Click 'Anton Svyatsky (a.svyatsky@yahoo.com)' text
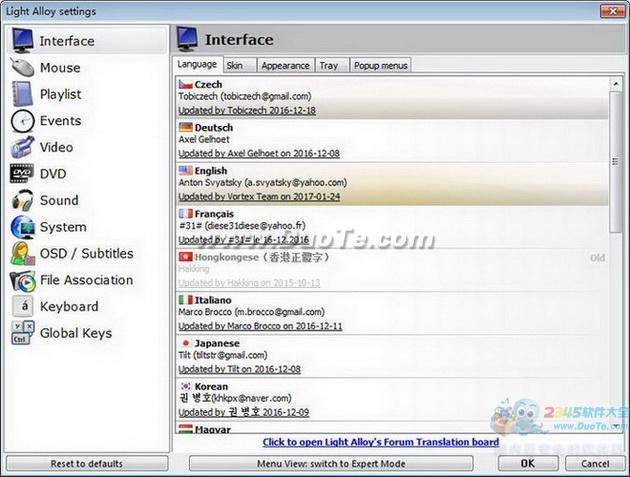Image resolution: width=630 pixels, height=477 pixels. point(263,182)
